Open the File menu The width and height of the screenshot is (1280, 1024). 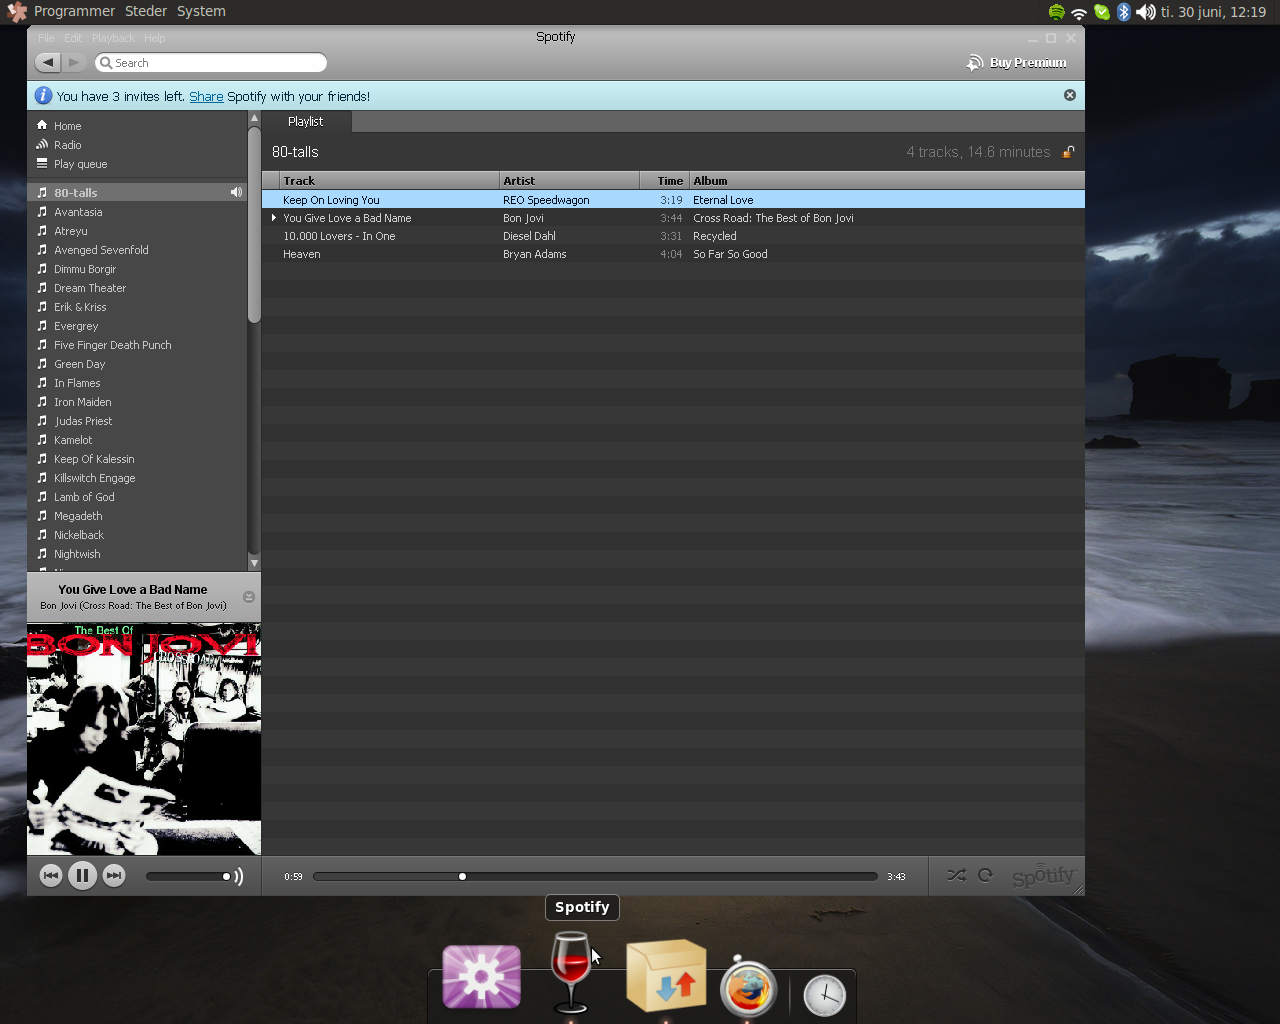[x=46, y=38]
